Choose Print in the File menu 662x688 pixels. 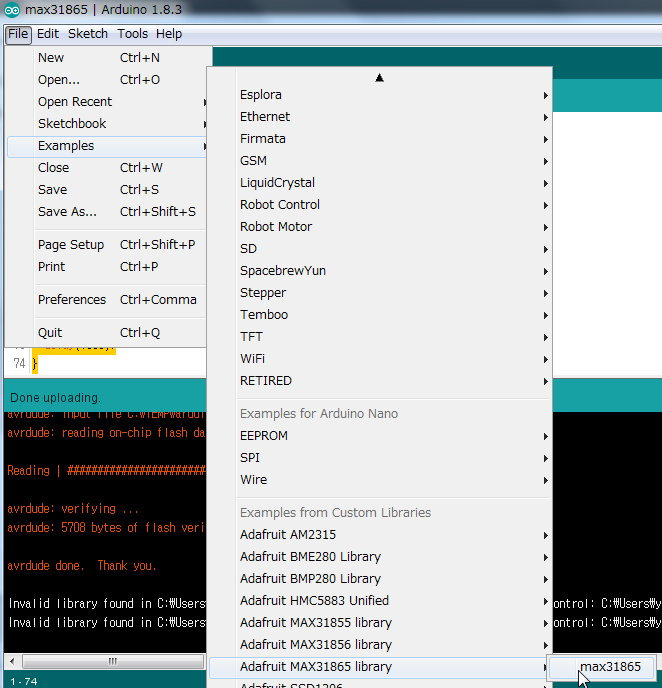[107, 266]
